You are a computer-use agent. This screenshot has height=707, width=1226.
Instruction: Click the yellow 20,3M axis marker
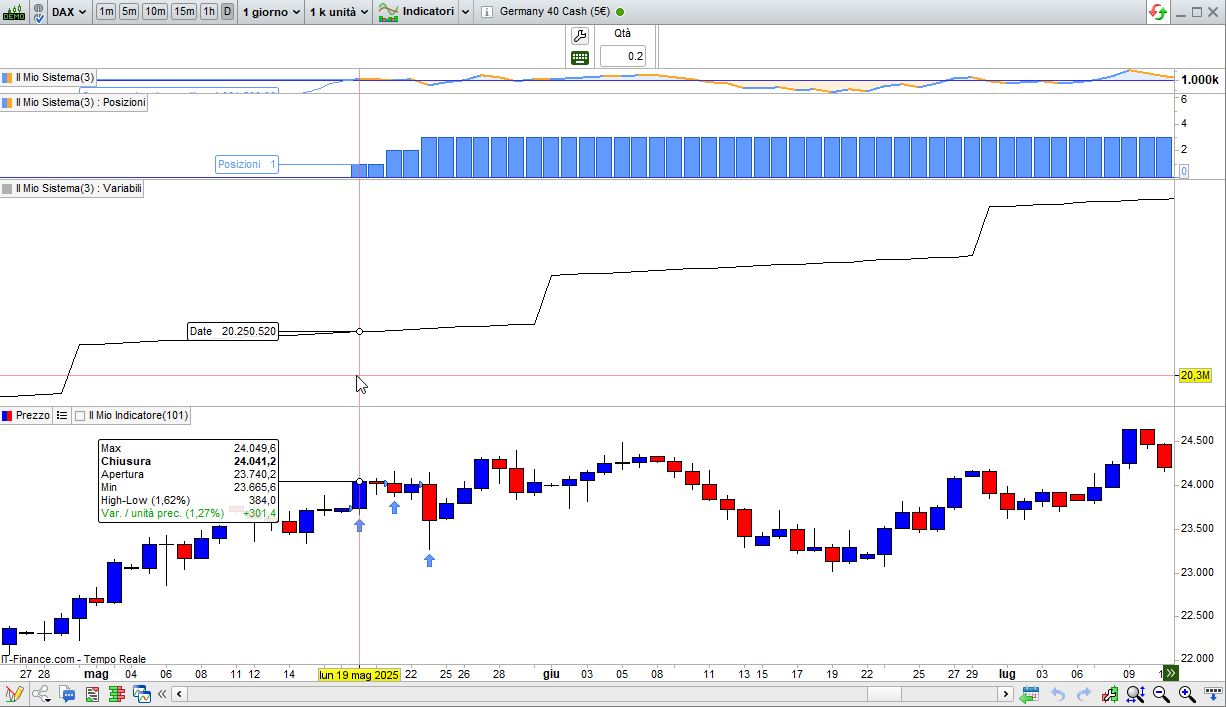(x=1195, y=376)
